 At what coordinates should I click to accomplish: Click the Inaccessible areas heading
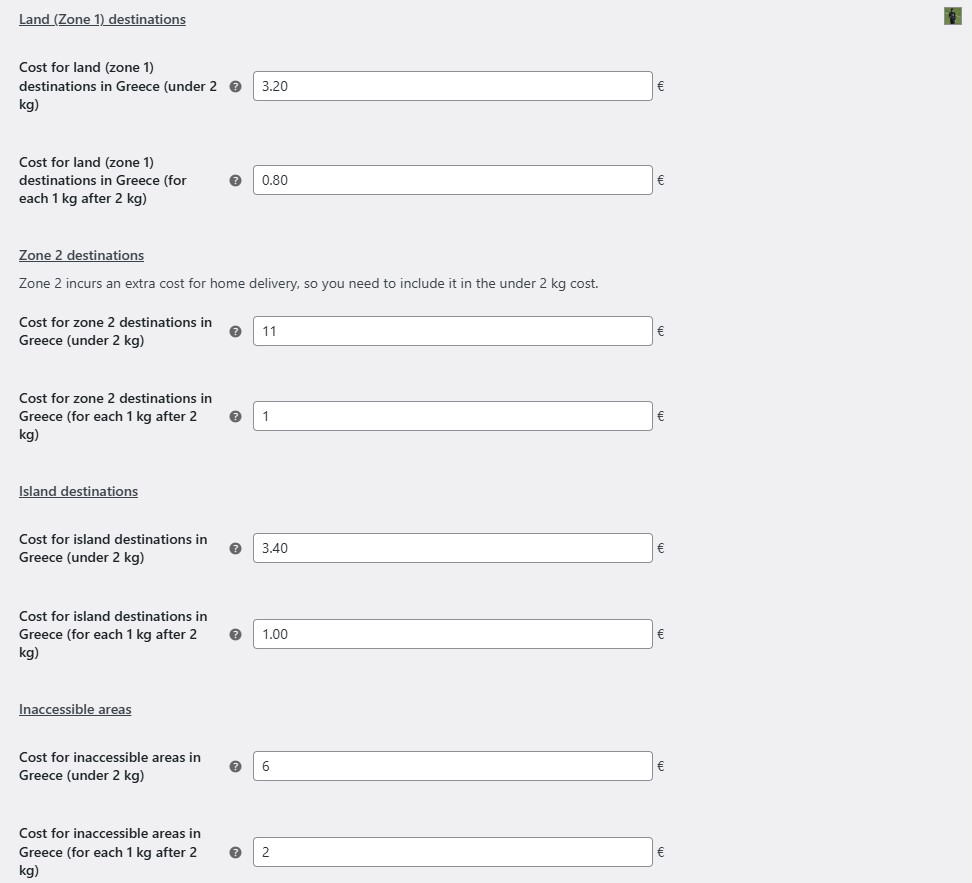click(x=75, y=709)
